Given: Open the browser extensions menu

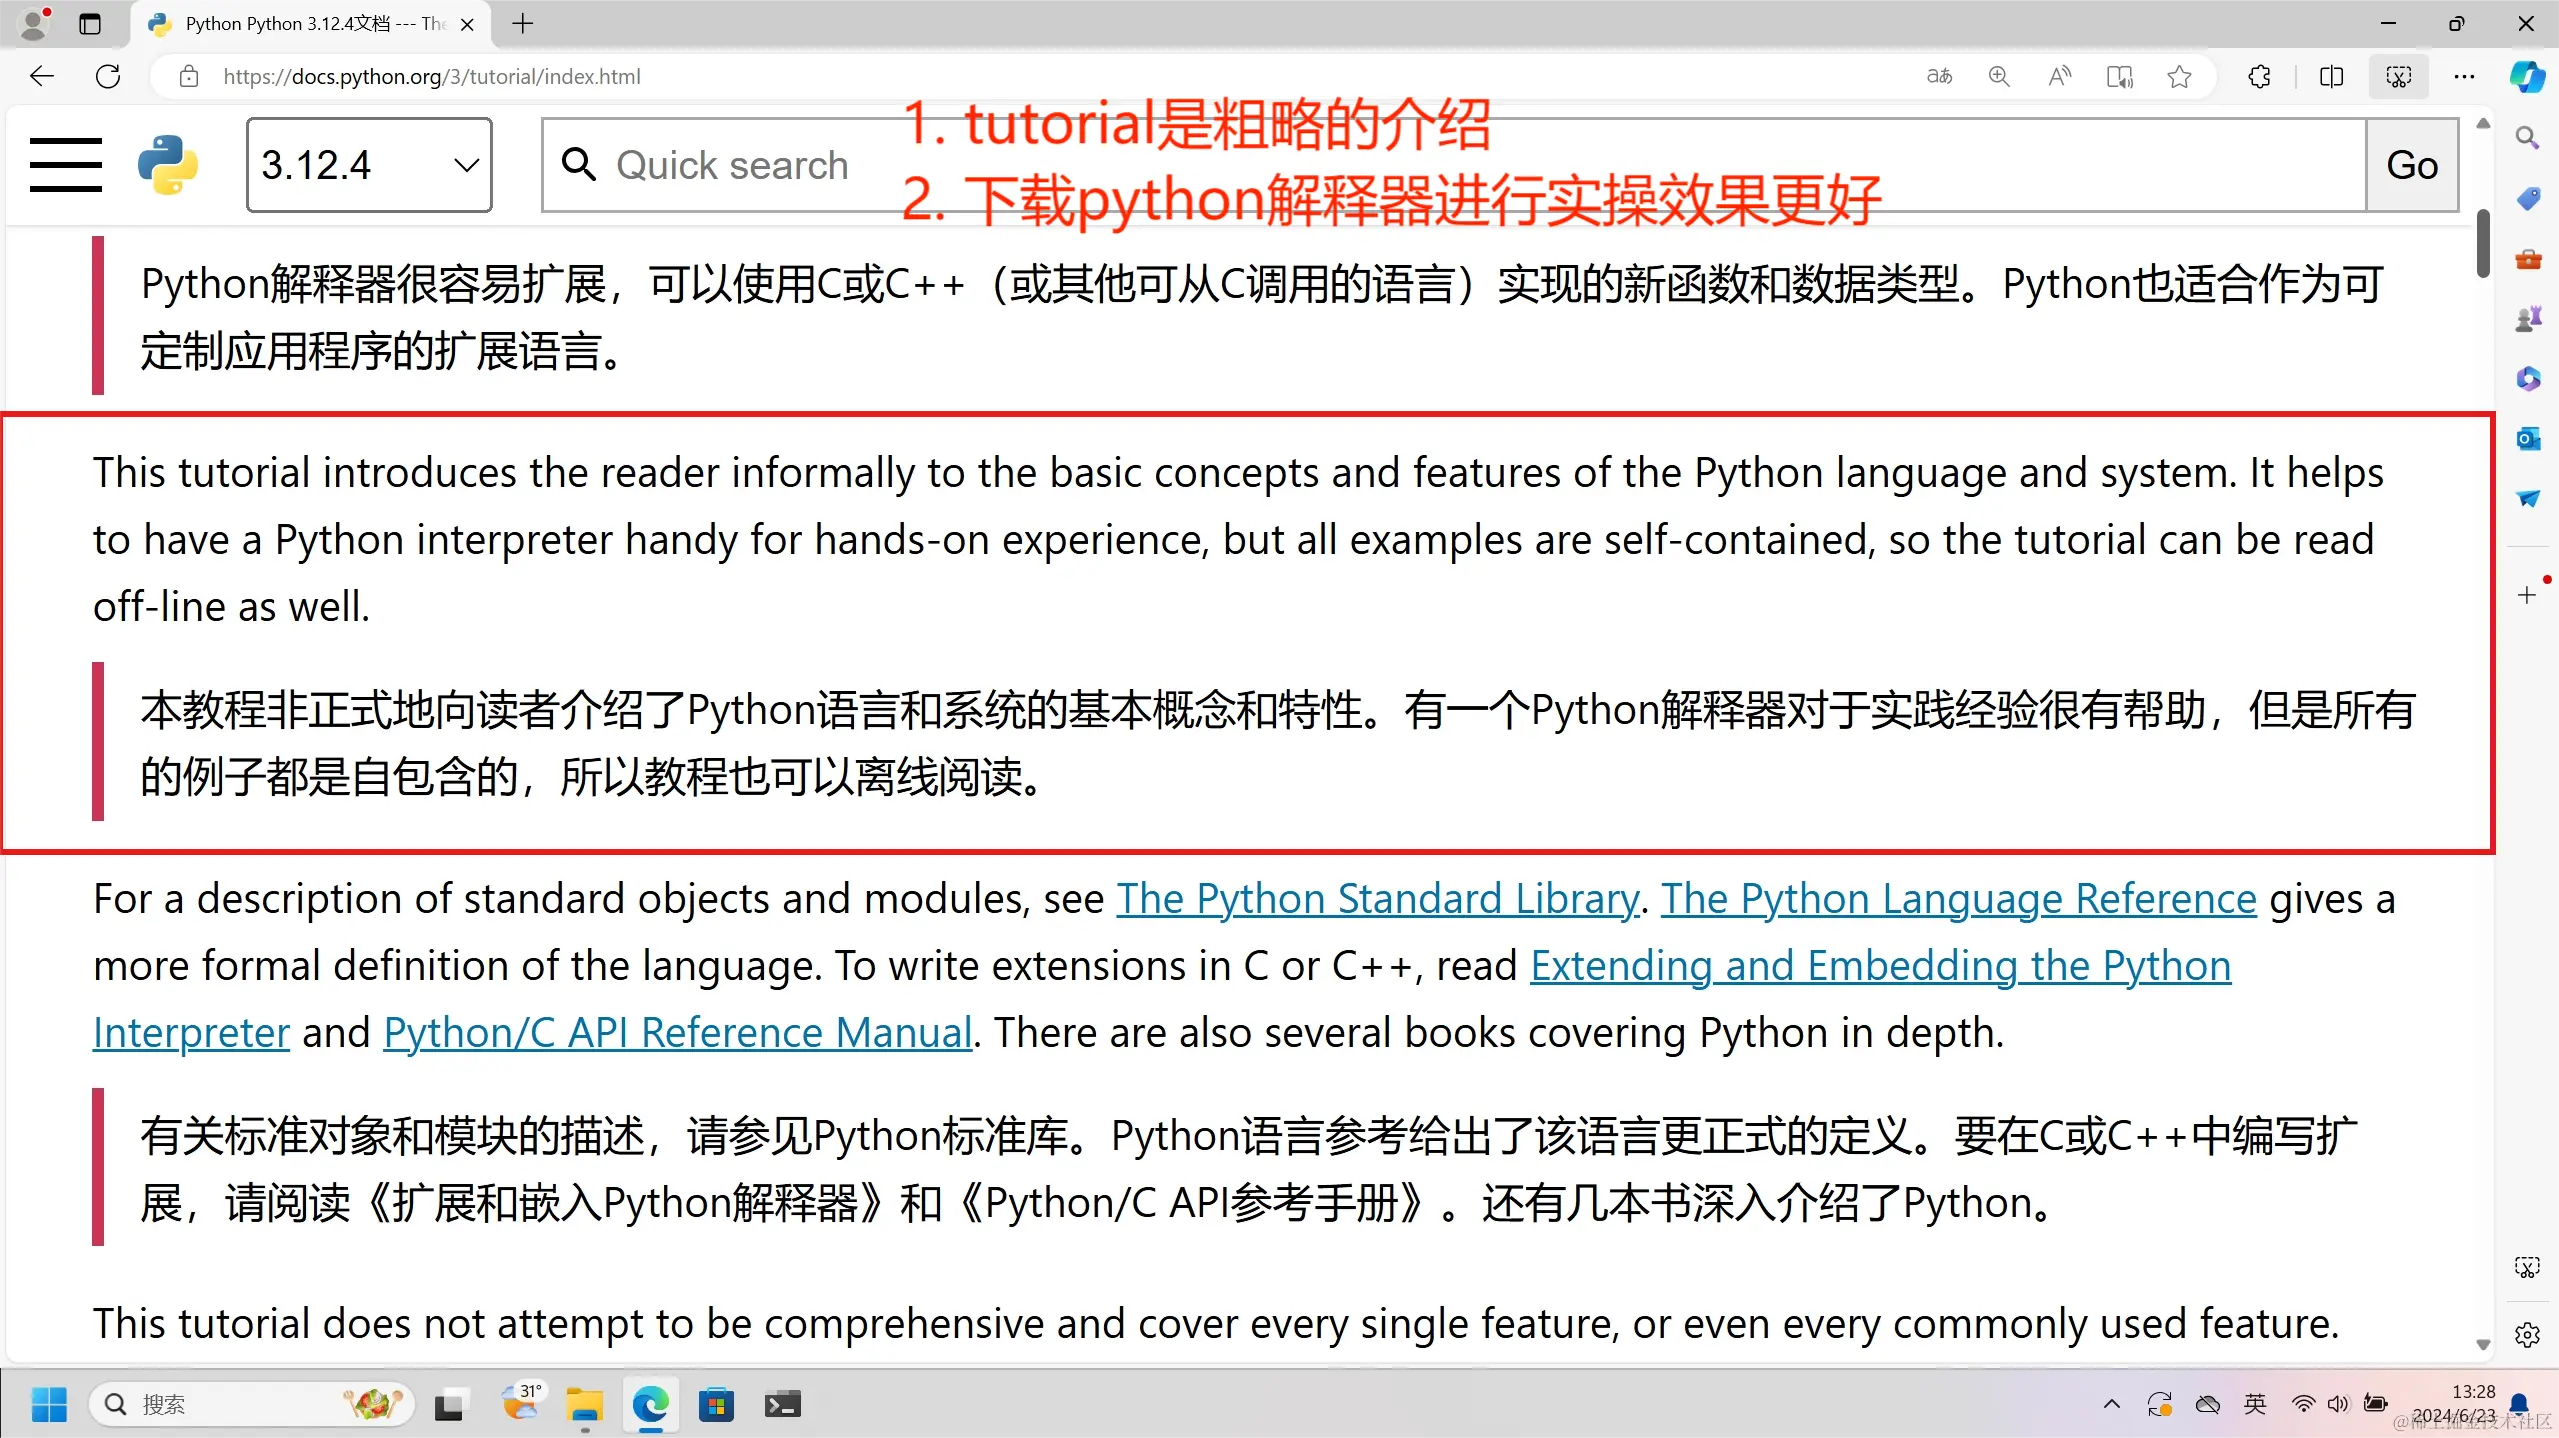Looking at the screenshot, I should pyautogui.click(x=2259, y=76).
